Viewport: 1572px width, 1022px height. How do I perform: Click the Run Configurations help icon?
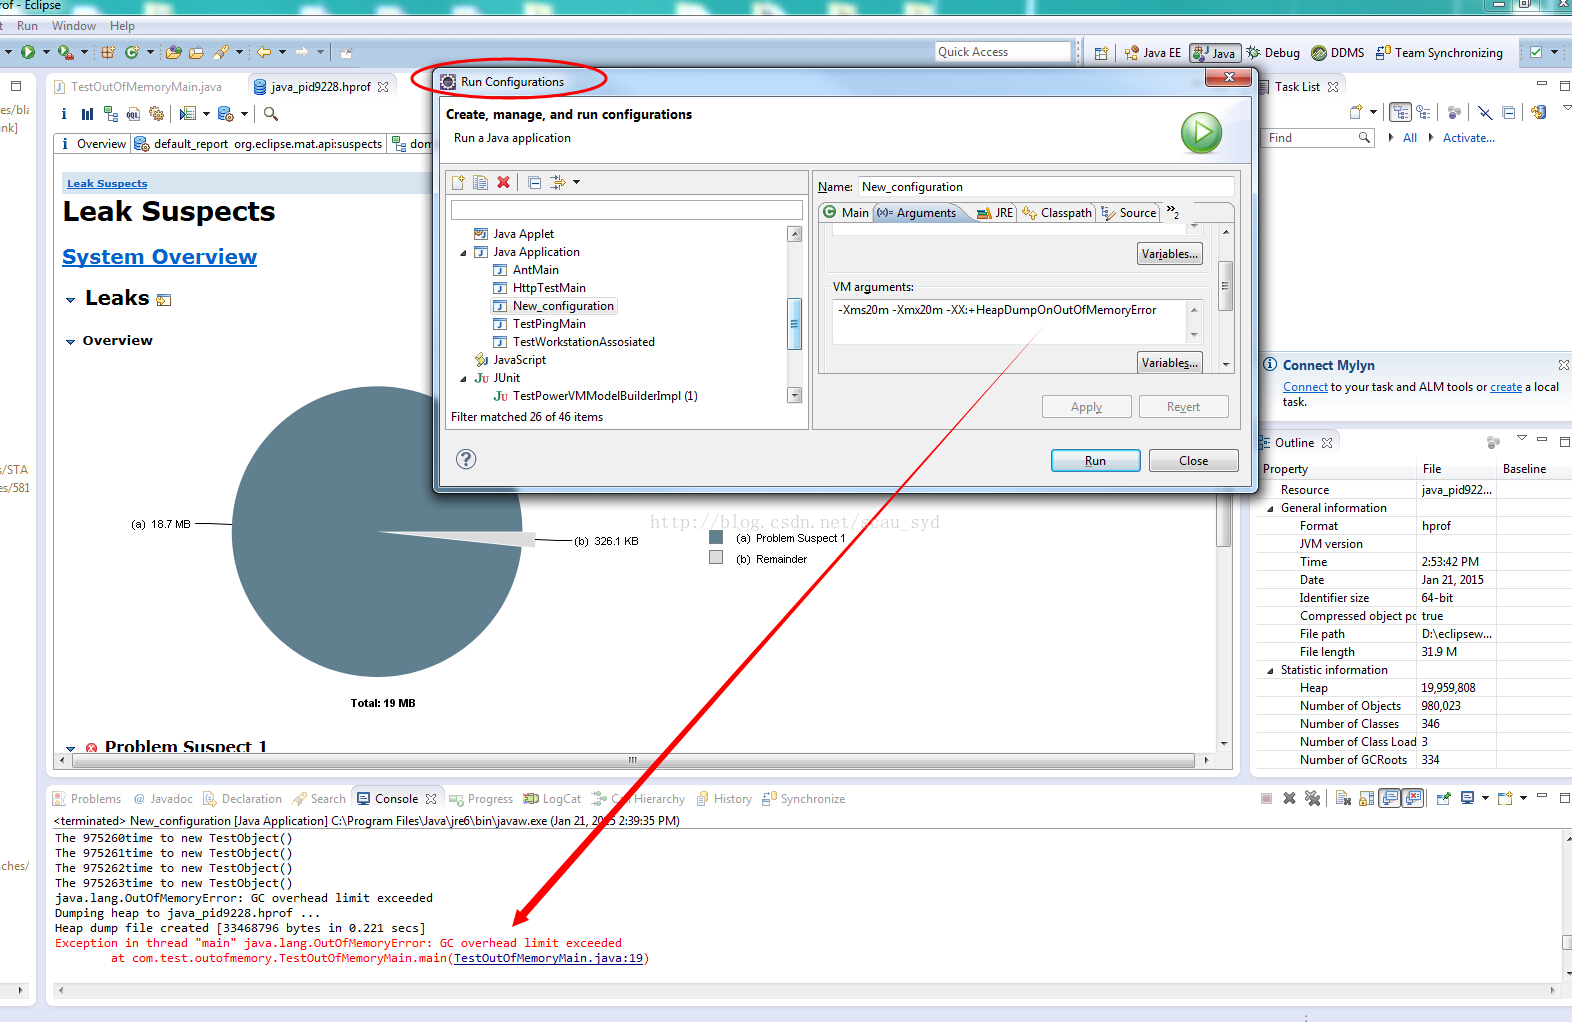point(466,459)
